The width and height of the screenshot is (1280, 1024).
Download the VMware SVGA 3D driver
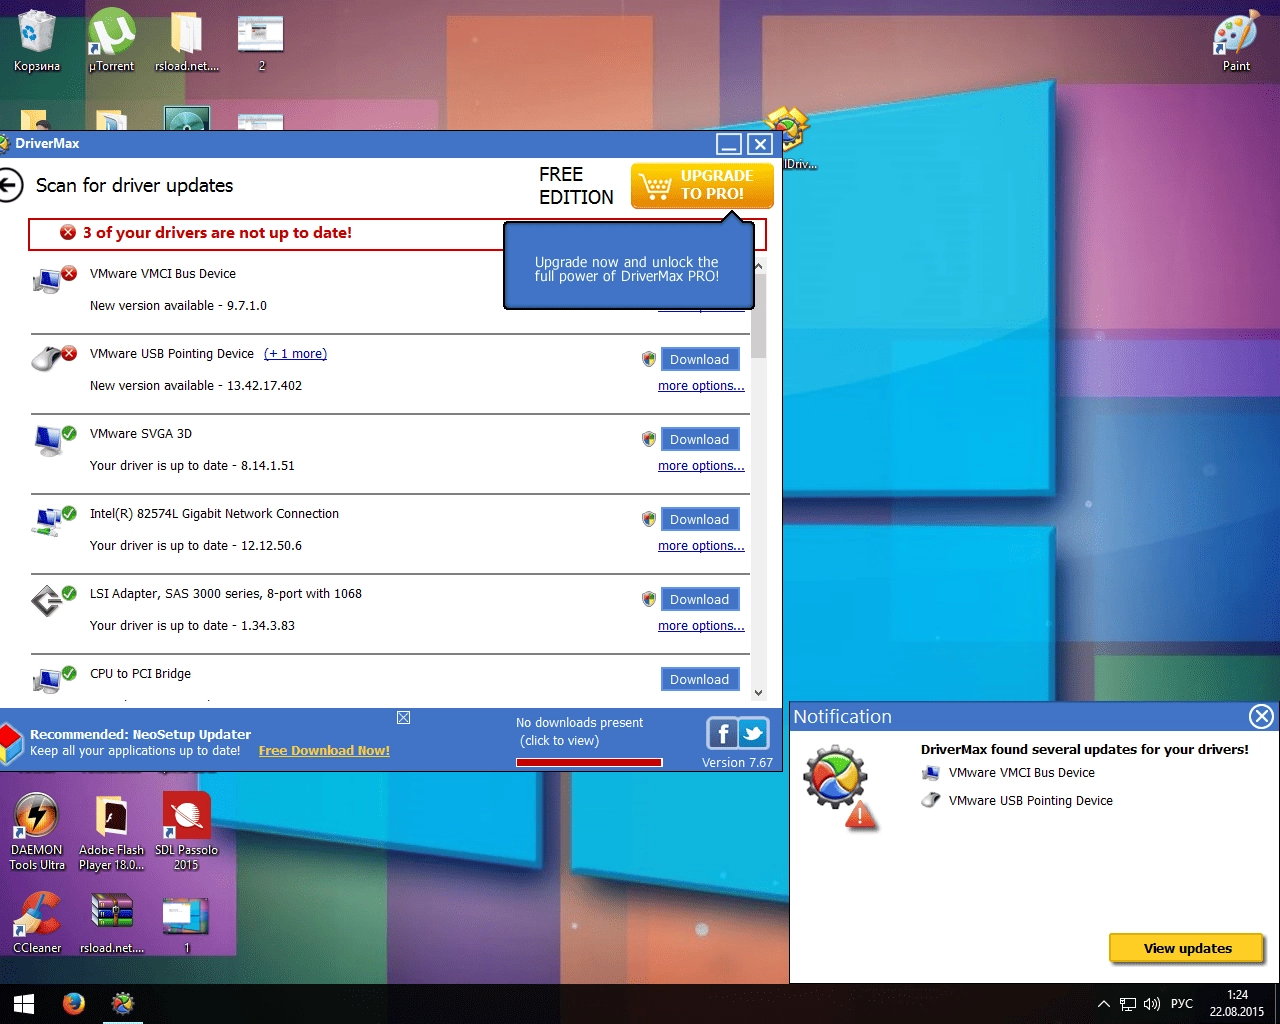pyautogui.click(x=700, y=439)
